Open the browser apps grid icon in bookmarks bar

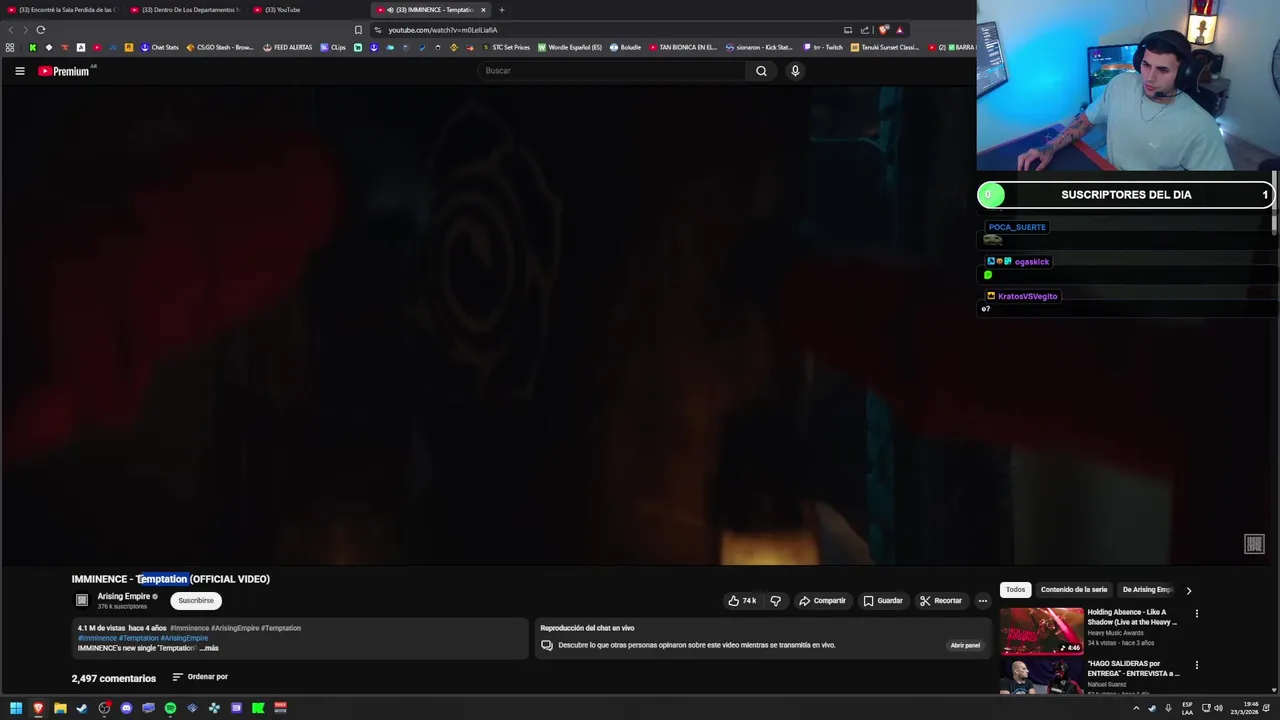tap(10, 47)
